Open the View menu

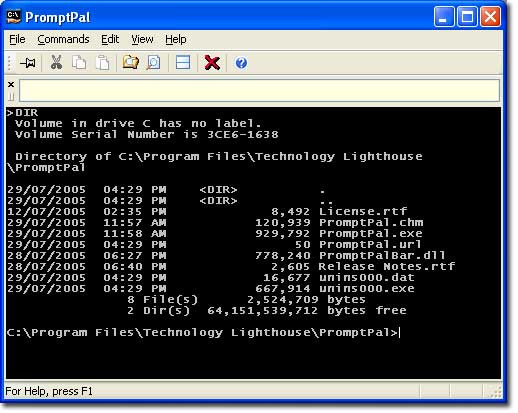coord(142,39)
